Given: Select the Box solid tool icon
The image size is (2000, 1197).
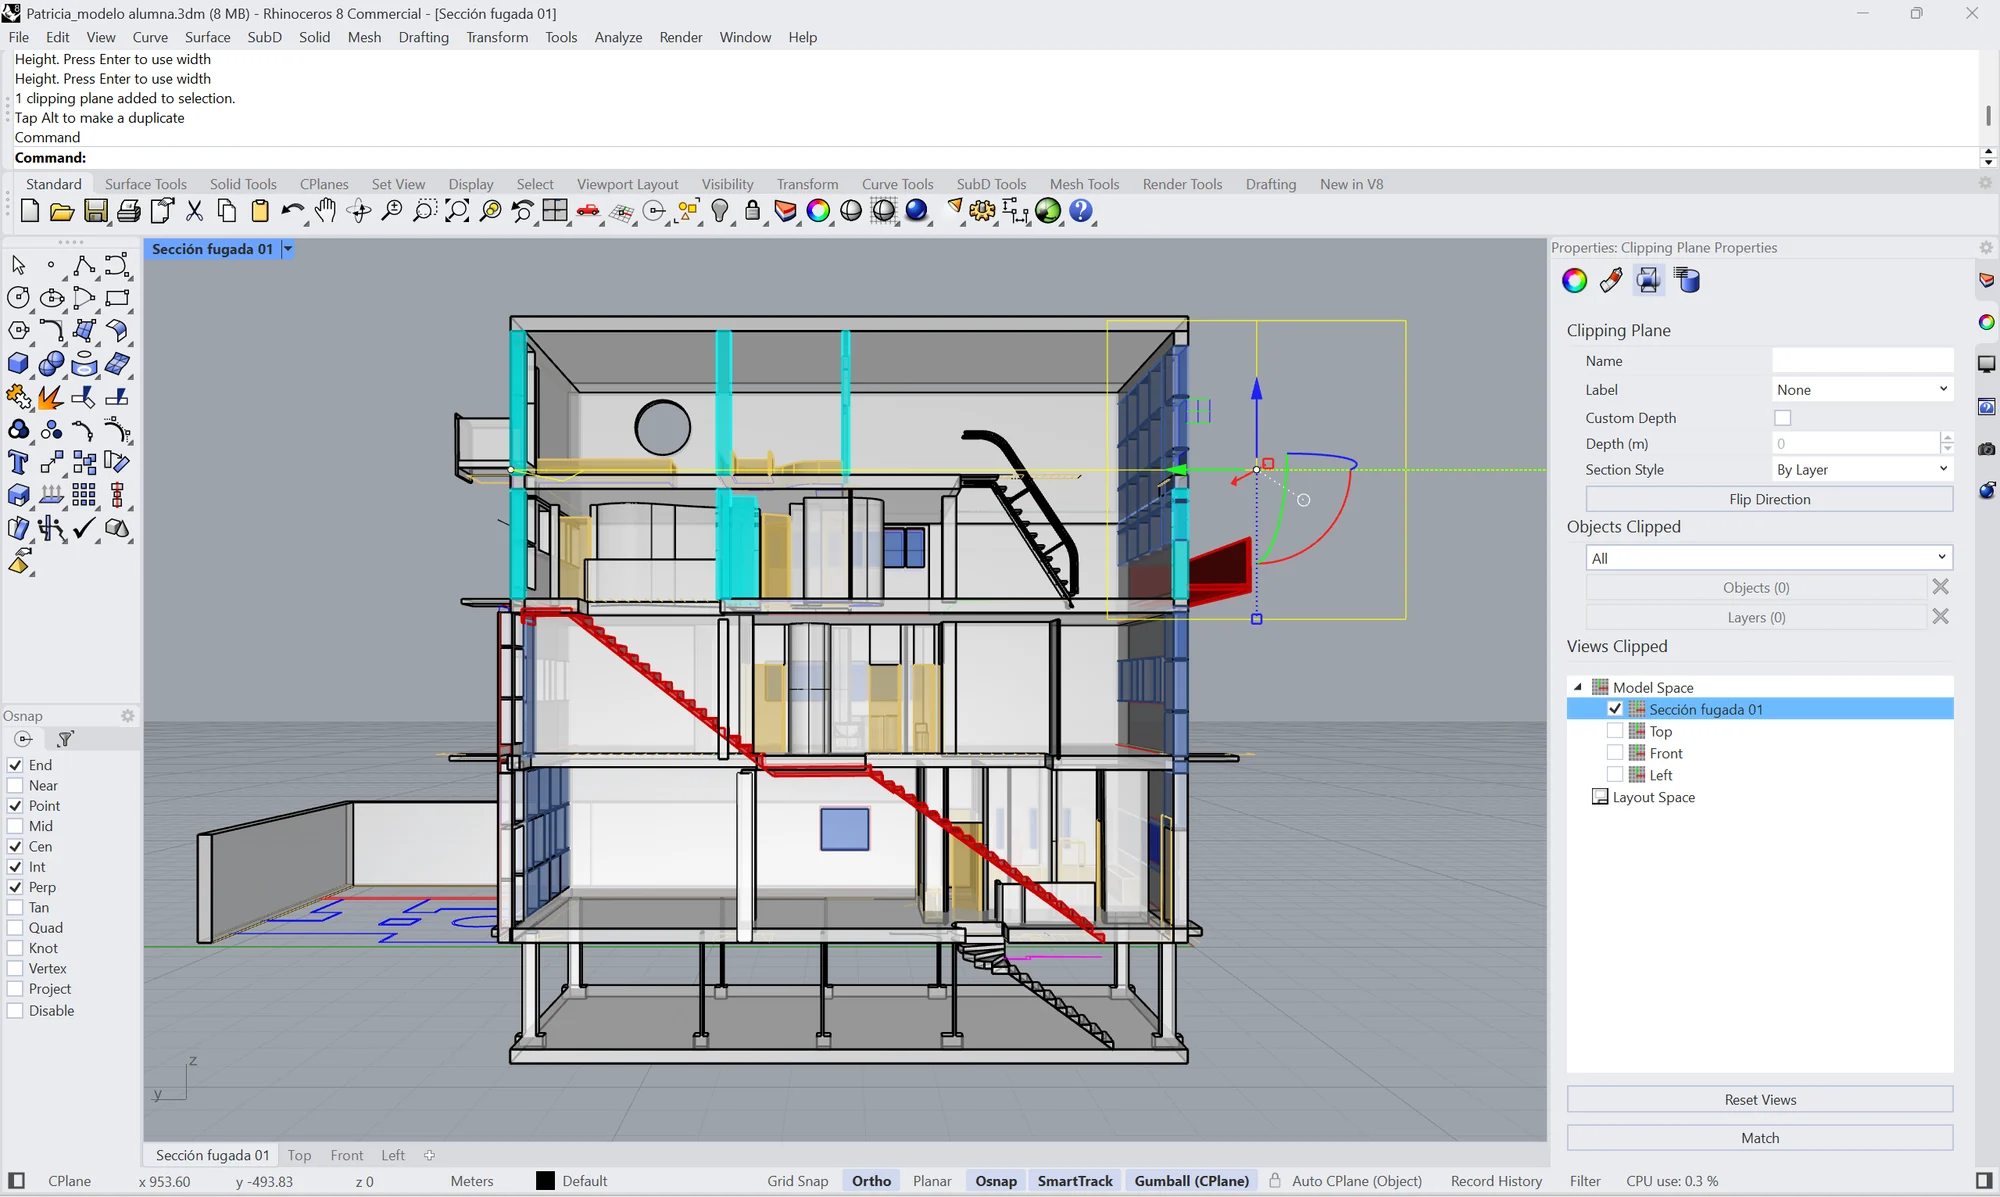Looking at the screenshot, I should [x=18, y=364].
